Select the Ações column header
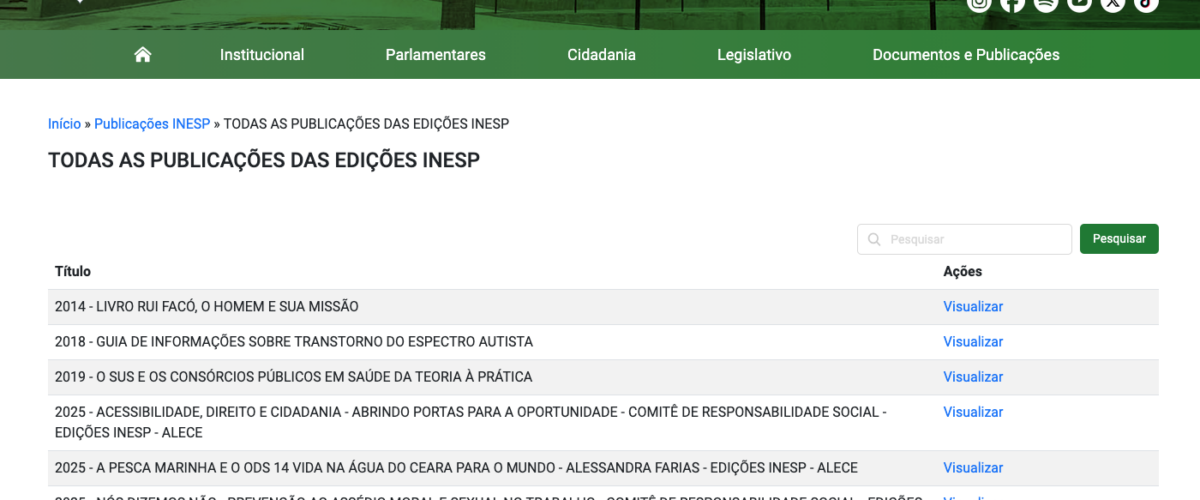This screenshot has width=1200, height=500. click(x=963, y=271)
